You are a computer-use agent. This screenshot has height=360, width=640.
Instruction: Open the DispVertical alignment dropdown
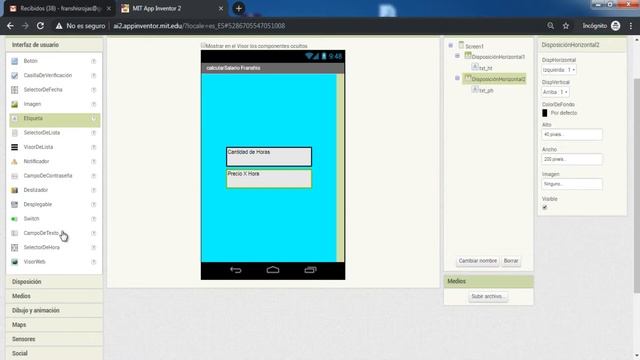click(555, 92)
